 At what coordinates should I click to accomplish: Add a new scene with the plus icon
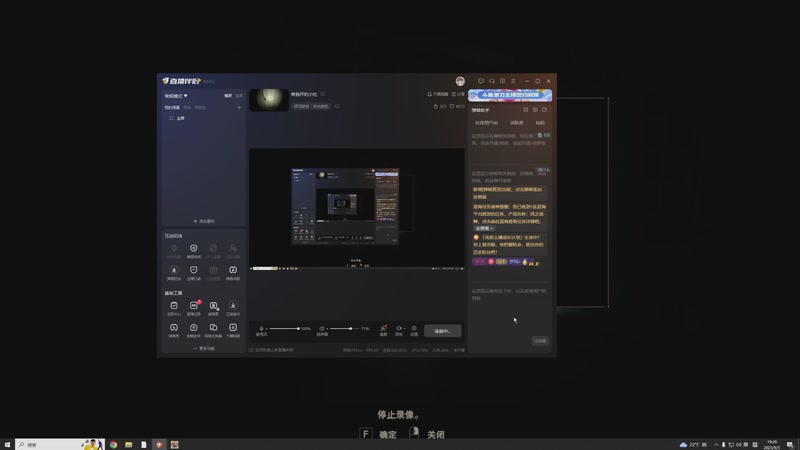click(x=239, y=108)
